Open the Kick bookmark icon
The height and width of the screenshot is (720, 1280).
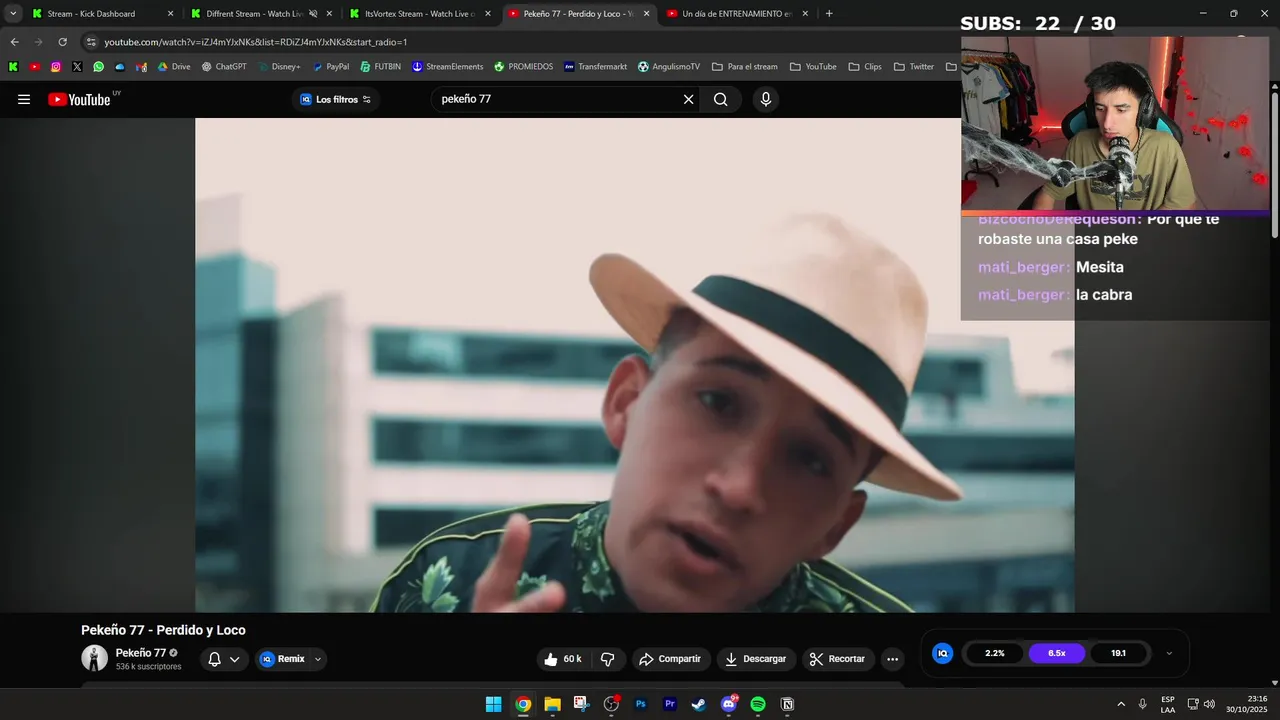(x=13, y=67)
